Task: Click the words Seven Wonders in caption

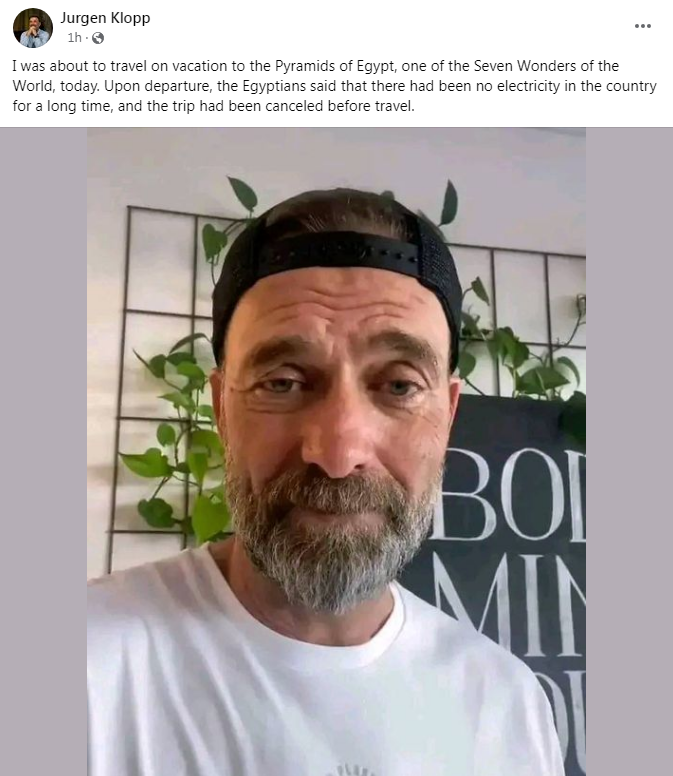Action: (x=525, y=66)
